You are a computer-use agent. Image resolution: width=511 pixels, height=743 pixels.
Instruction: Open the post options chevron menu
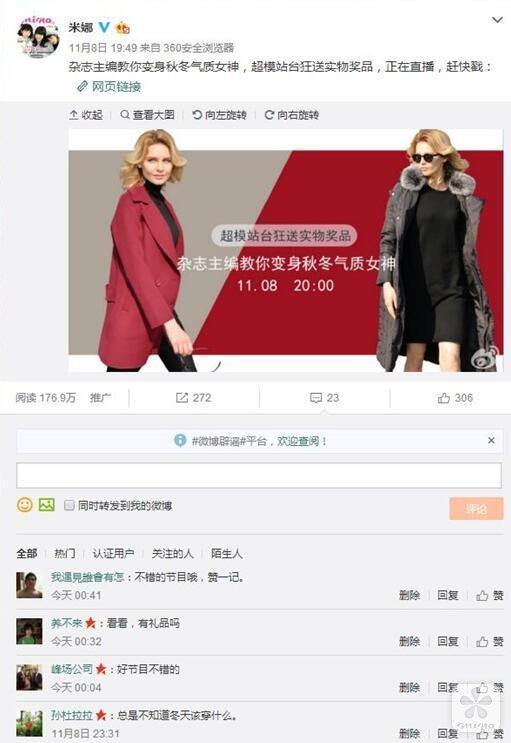tap(497, 20)
